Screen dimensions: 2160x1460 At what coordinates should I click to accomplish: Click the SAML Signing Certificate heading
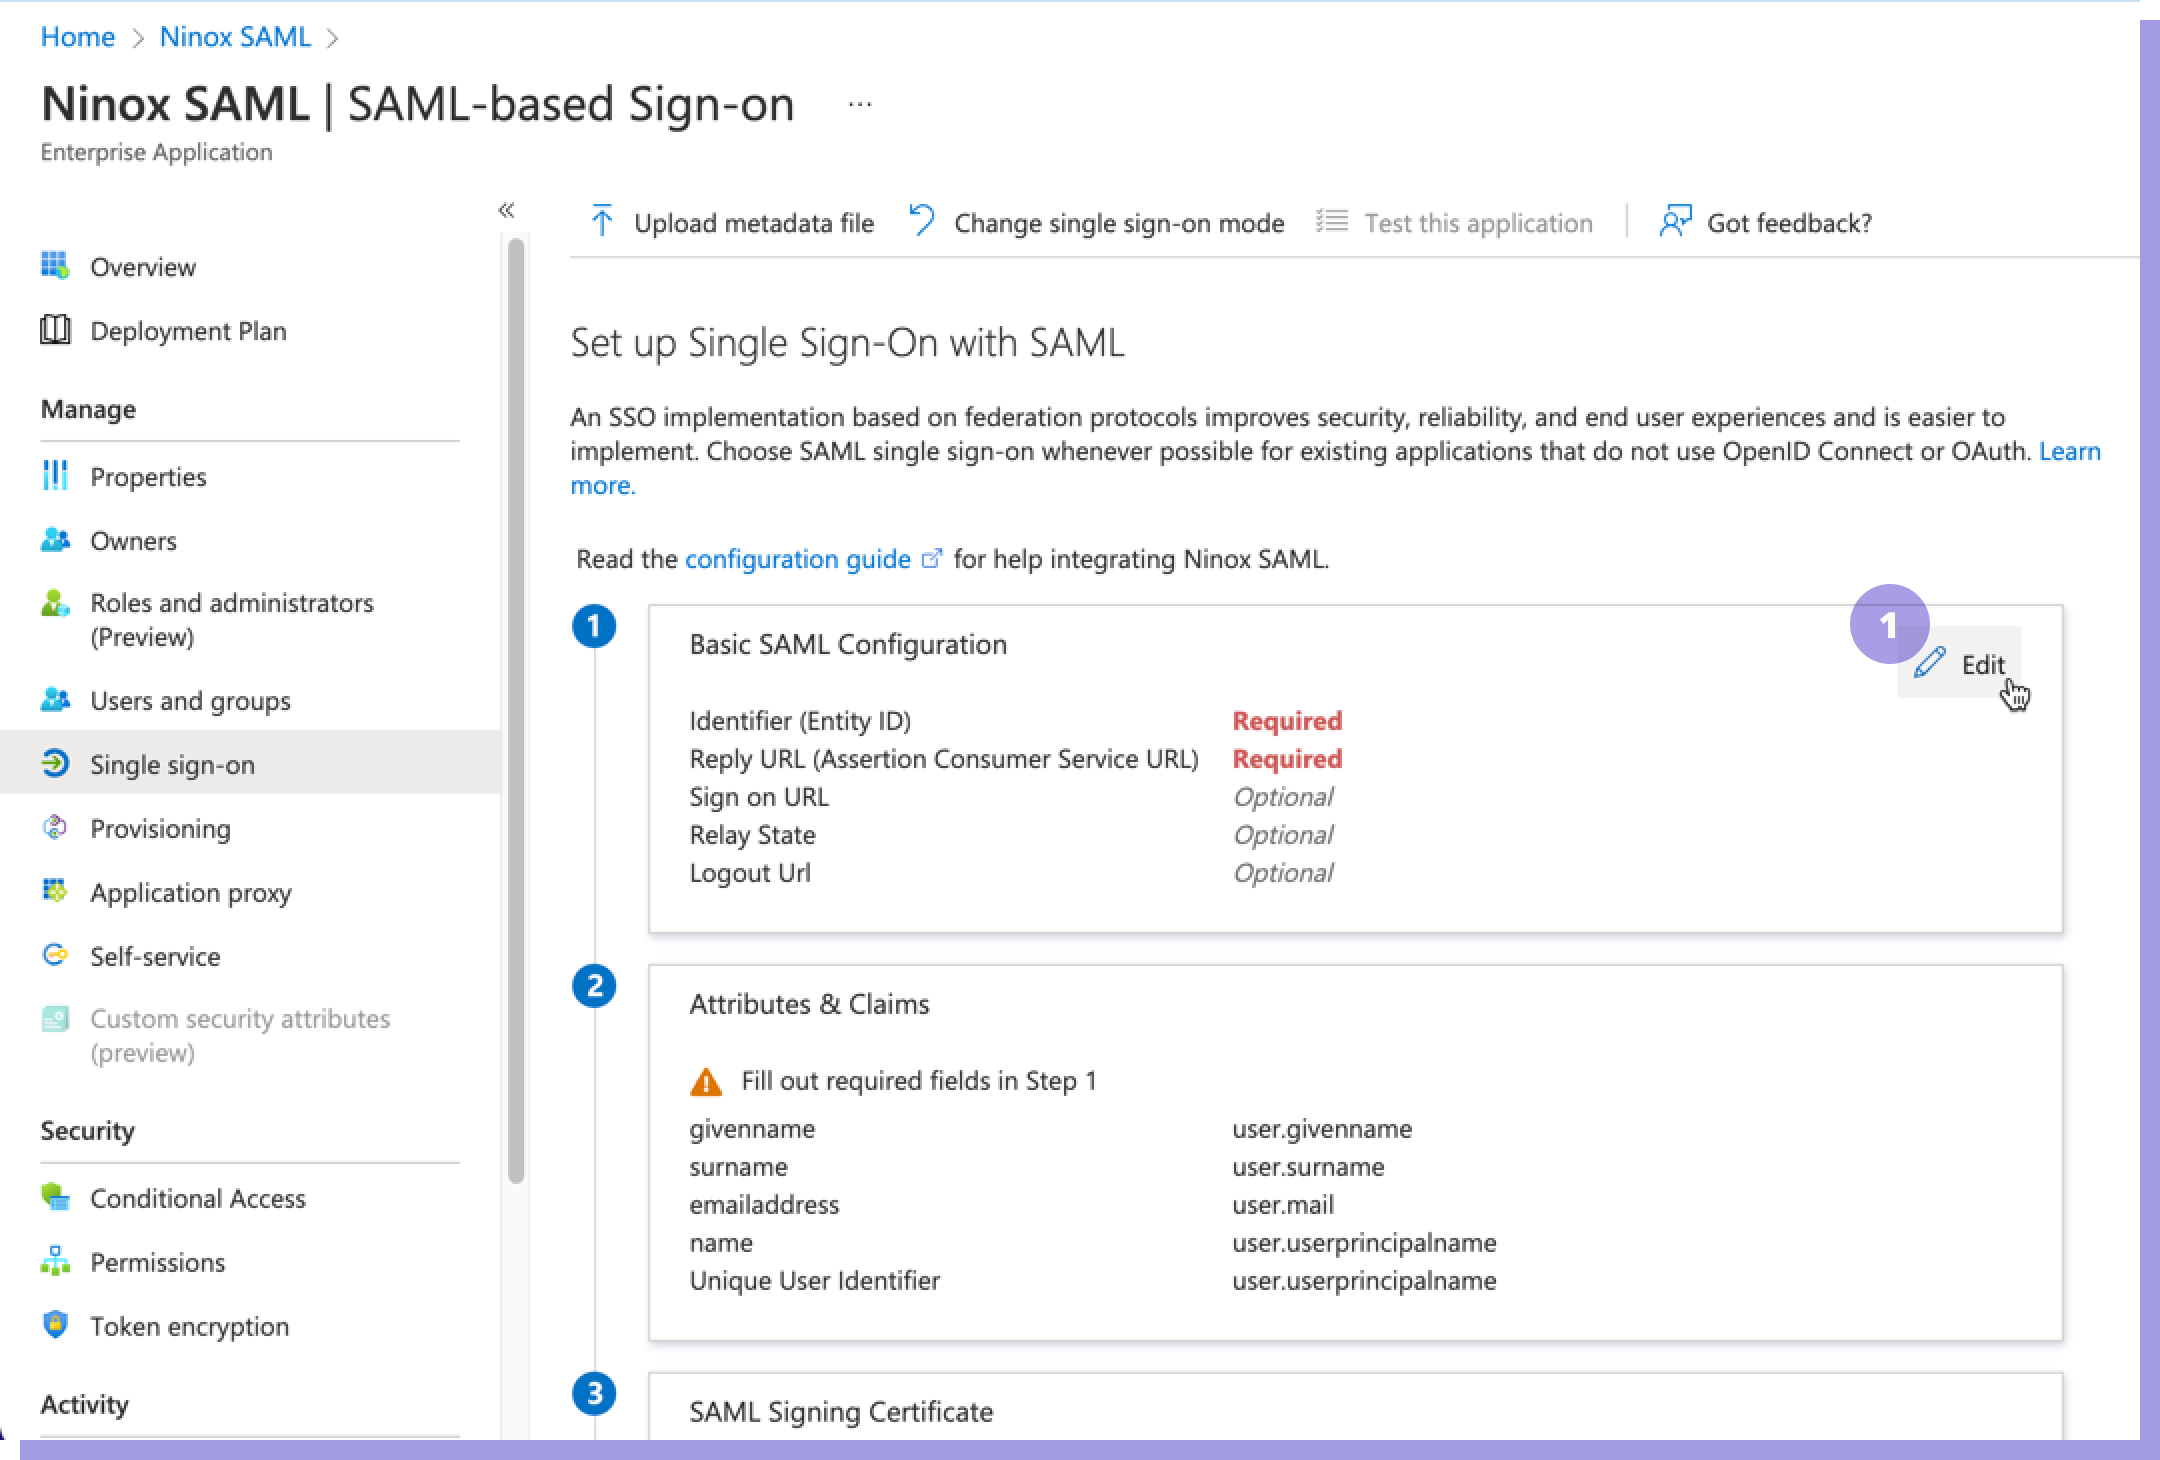[x=841, y=1412]
